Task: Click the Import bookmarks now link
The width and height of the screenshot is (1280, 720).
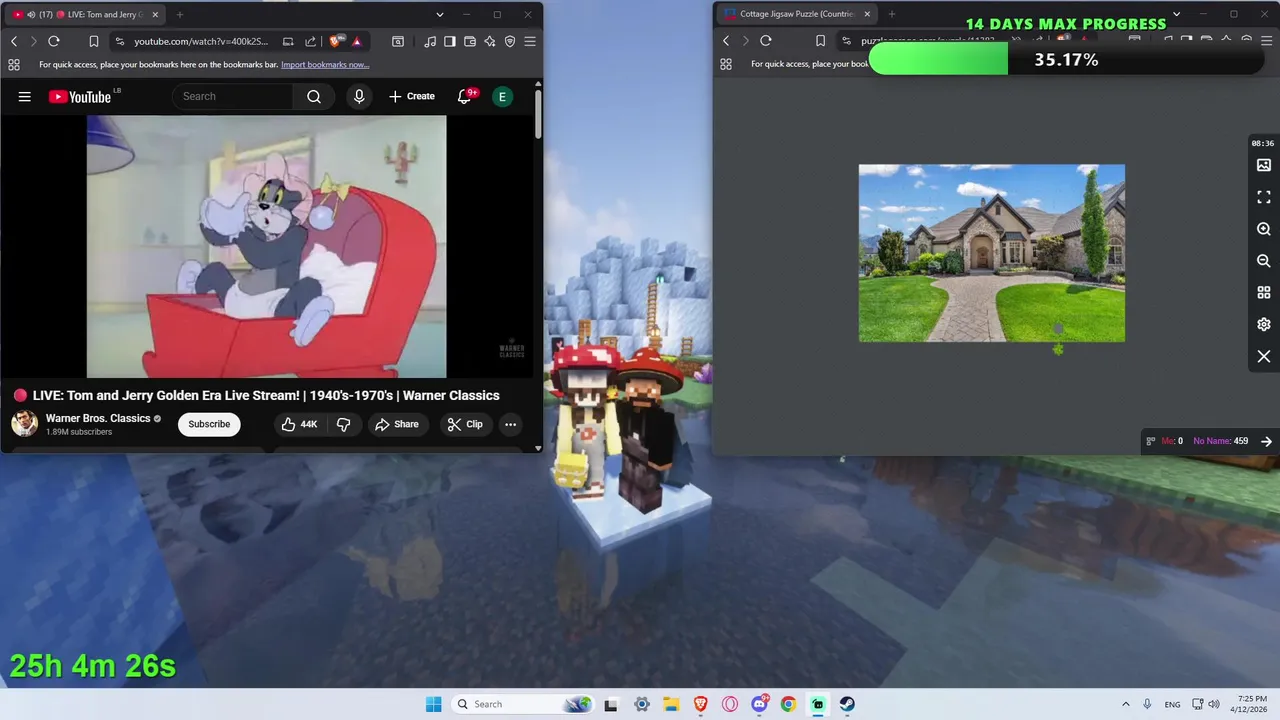Action: click(325, 64)
